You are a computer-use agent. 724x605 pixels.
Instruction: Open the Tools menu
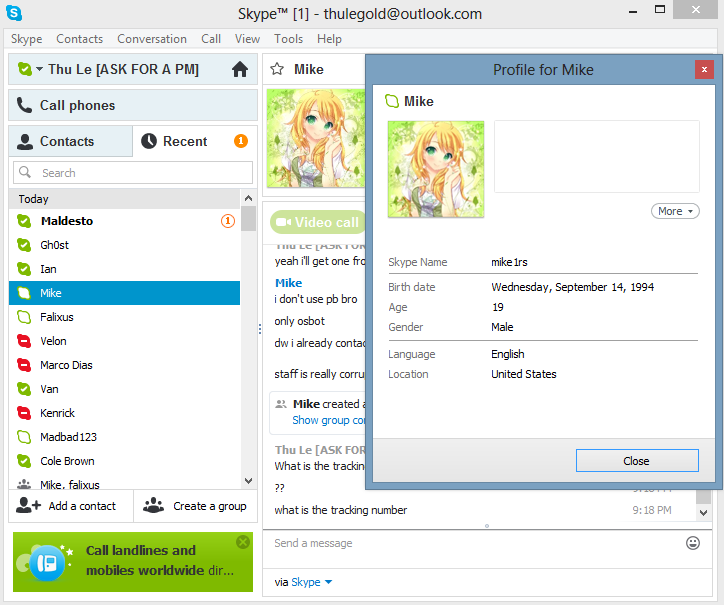(x=289, y=39)
